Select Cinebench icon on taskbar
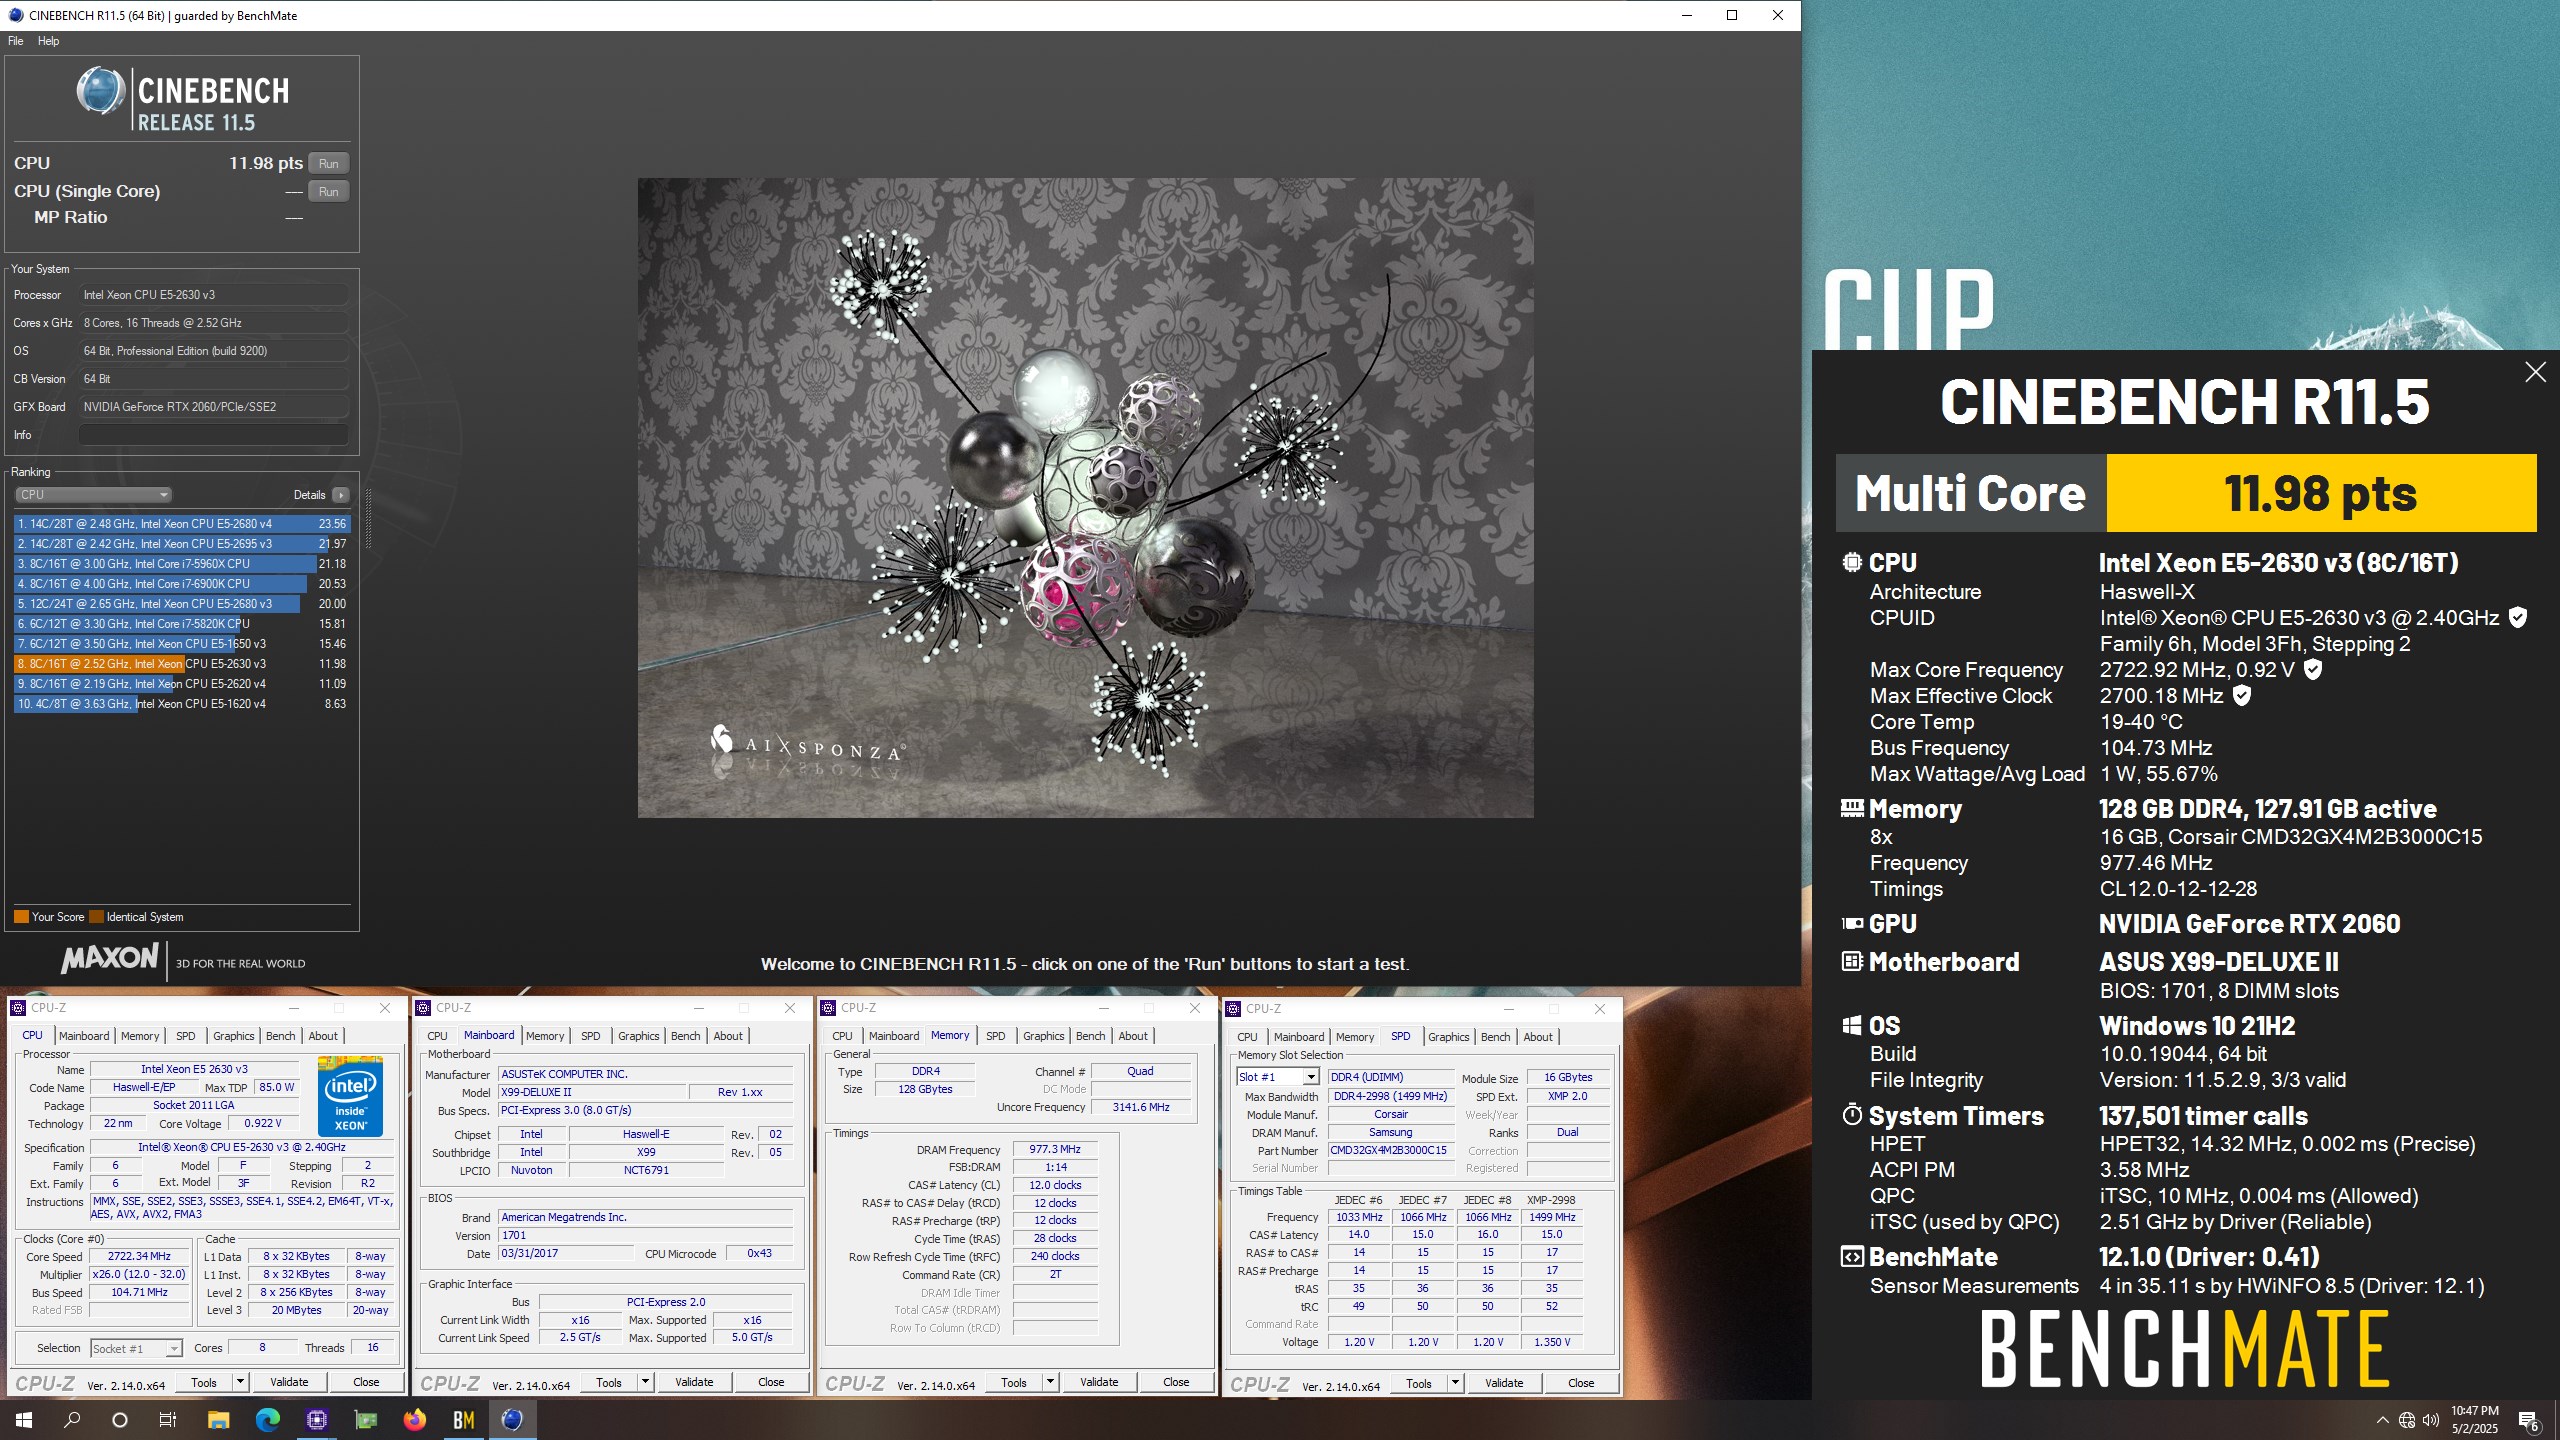This screenshot has height=1440, width=2560. (x=512, y=1419)
